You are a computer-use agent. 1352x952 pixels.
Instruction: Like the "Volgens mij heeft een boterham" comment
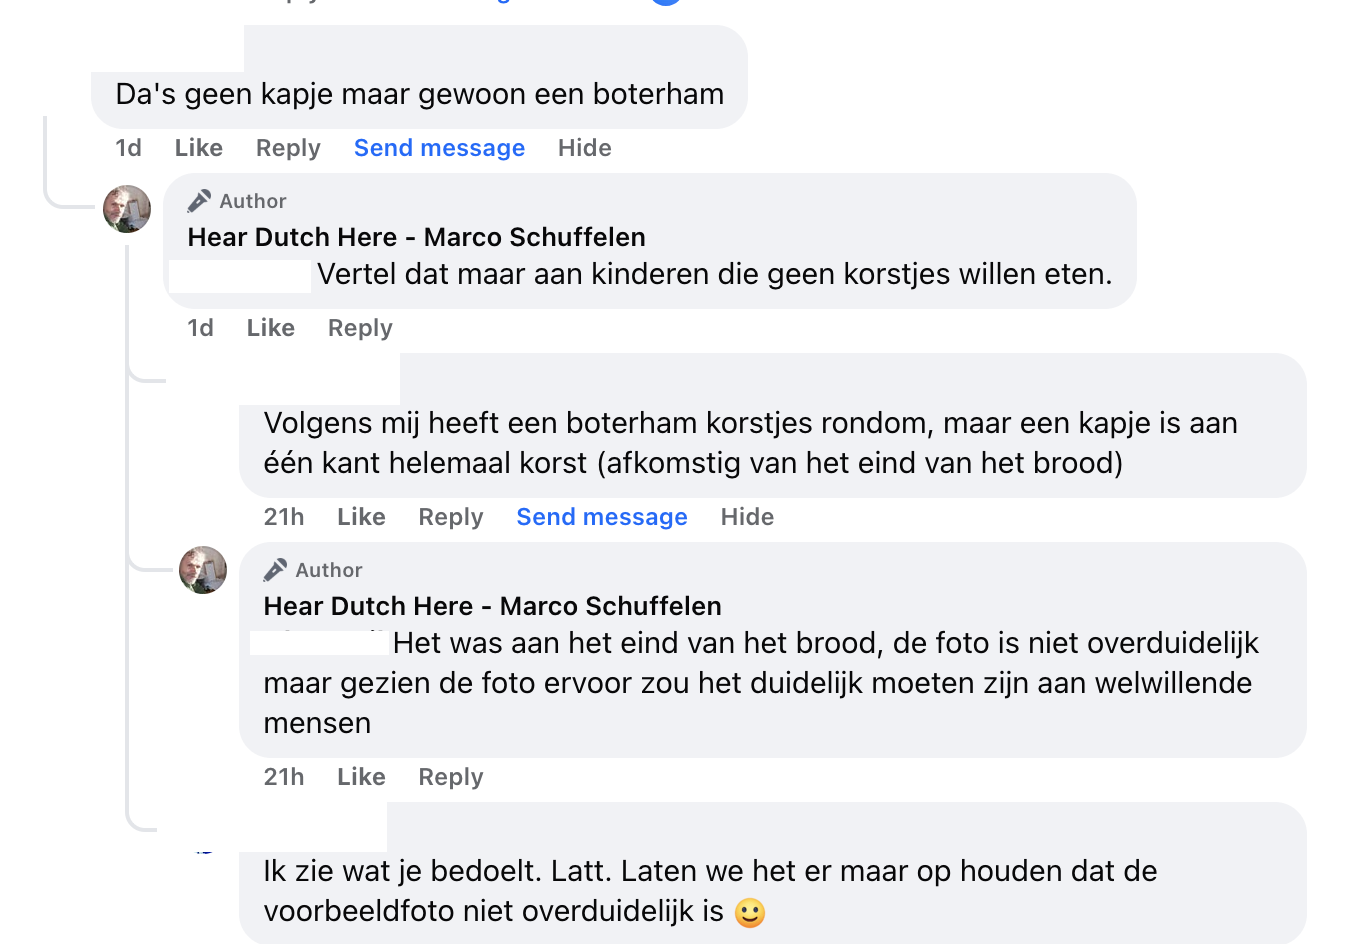tap(361, 517)
